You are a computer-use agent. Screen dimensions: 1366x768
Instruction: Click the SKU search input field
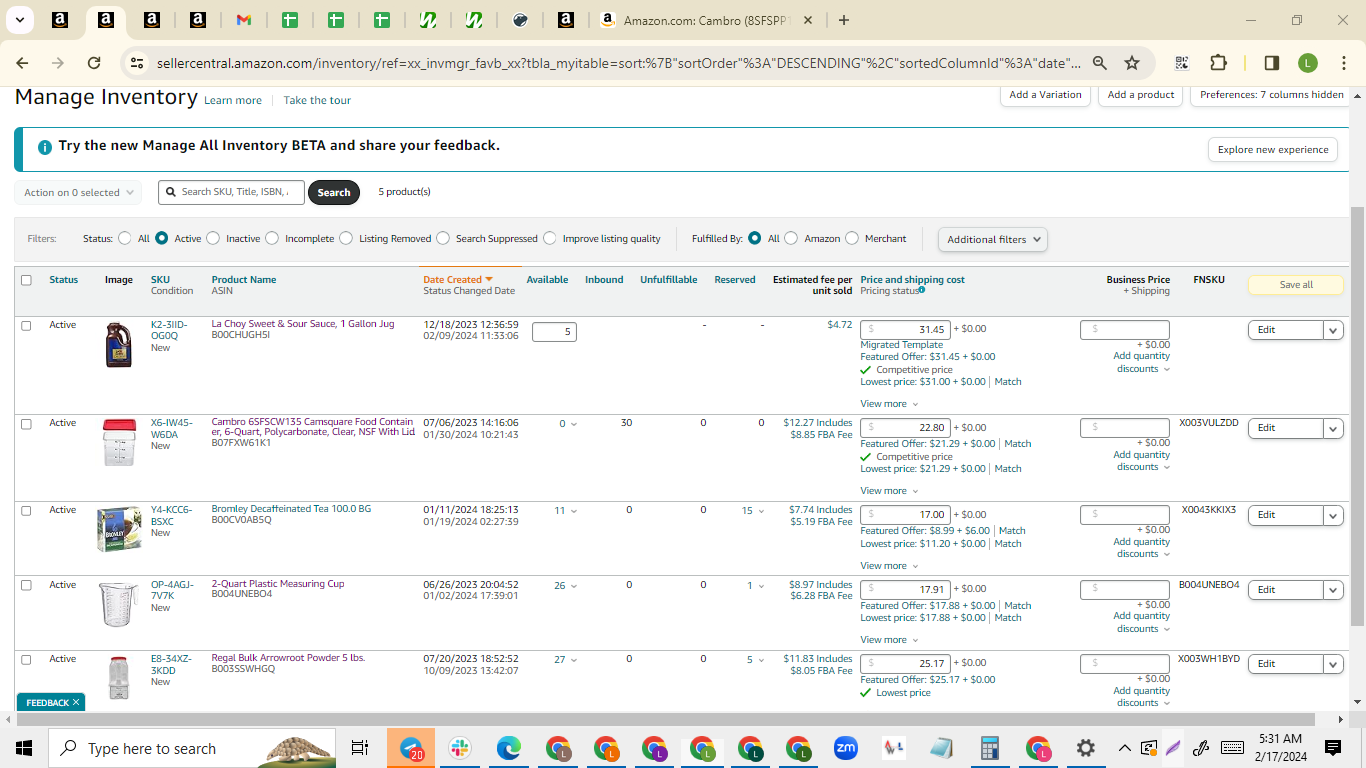coord(231,192)
